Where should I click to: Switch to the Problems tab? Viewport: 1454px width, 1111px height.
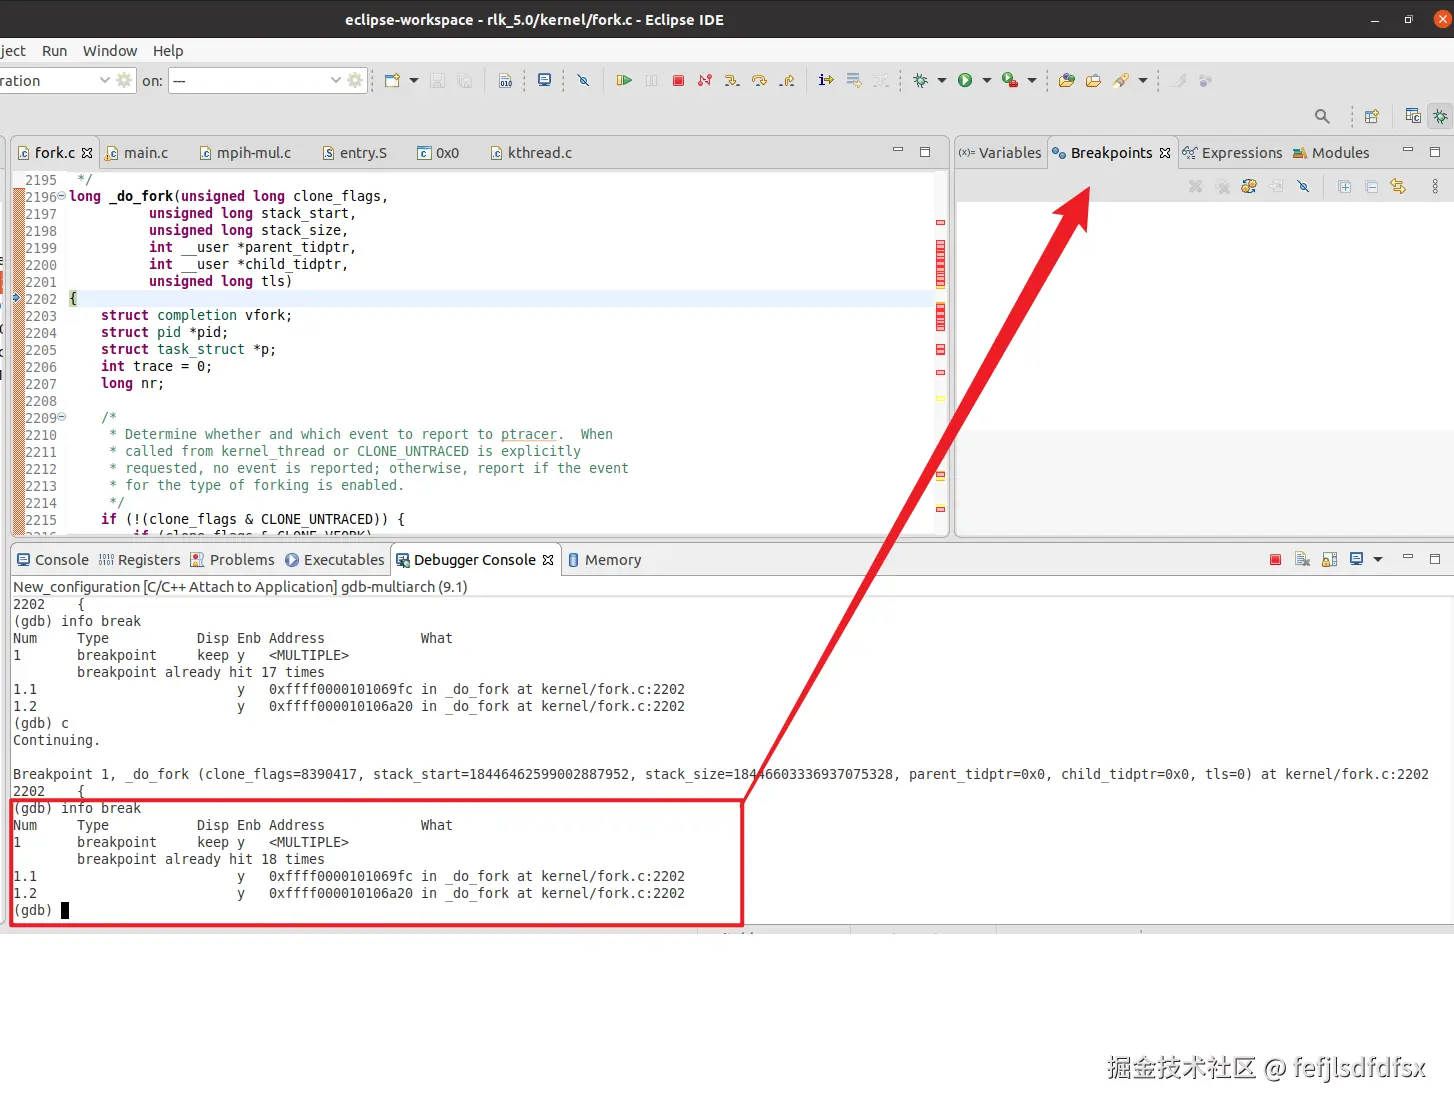(x=232, y=560)
